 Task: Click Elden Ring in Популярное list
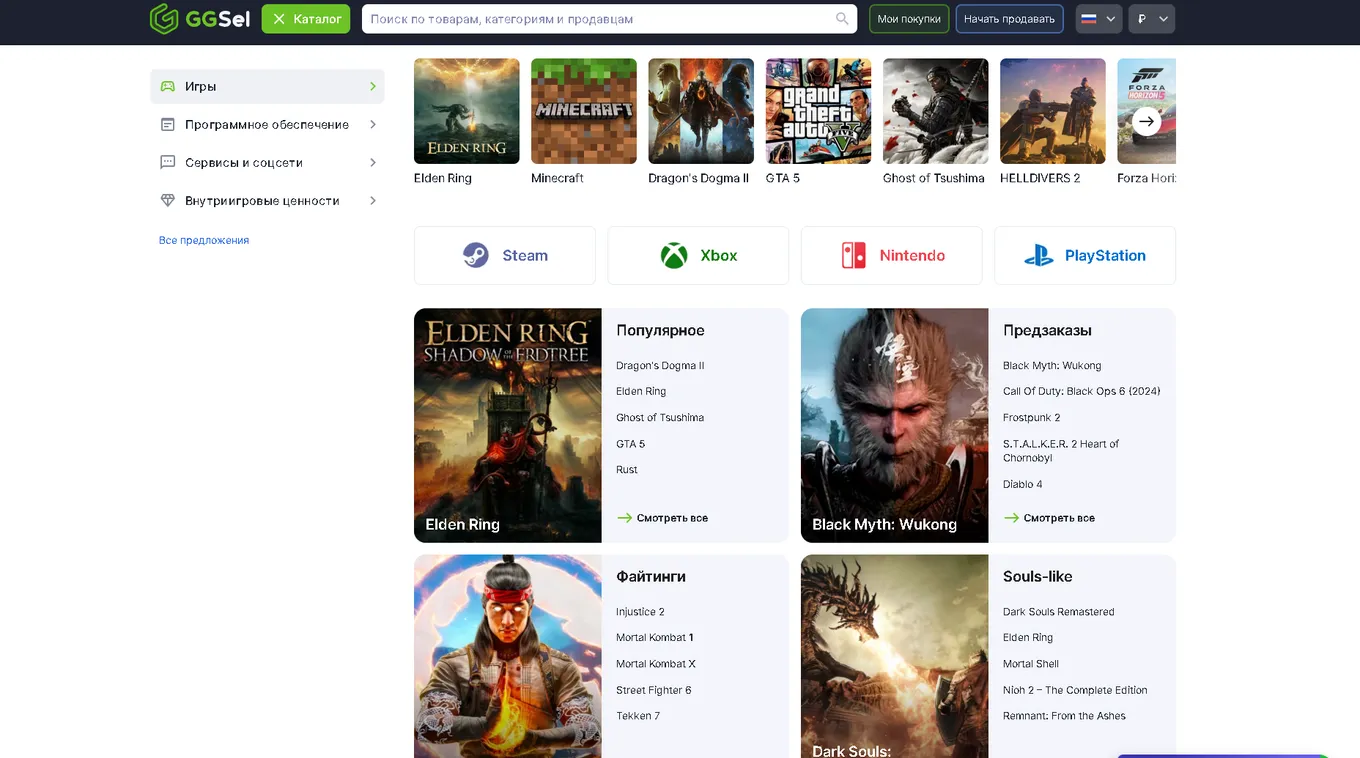(641, 392)
